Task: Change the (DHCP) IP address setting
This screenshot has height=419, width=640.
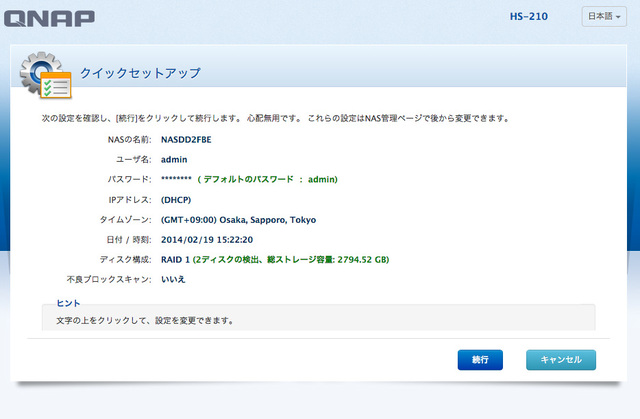Action: [x=177, y=199]
